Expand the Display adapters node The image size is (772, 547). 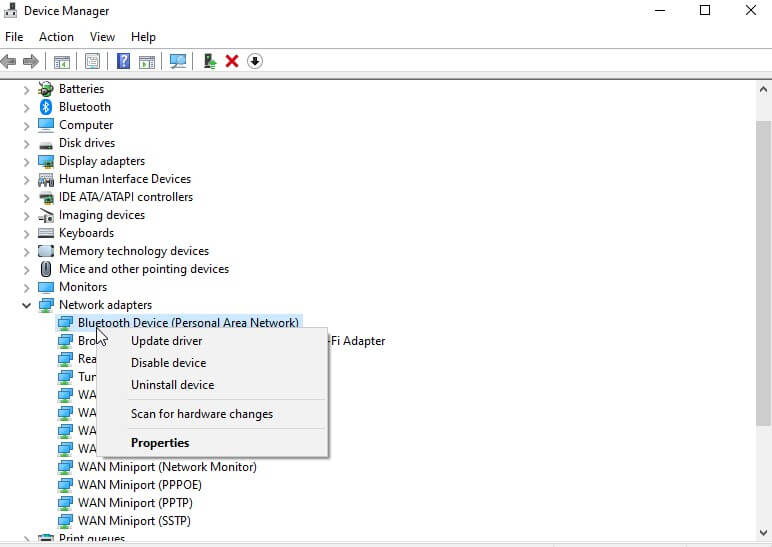tap(27, 162)
